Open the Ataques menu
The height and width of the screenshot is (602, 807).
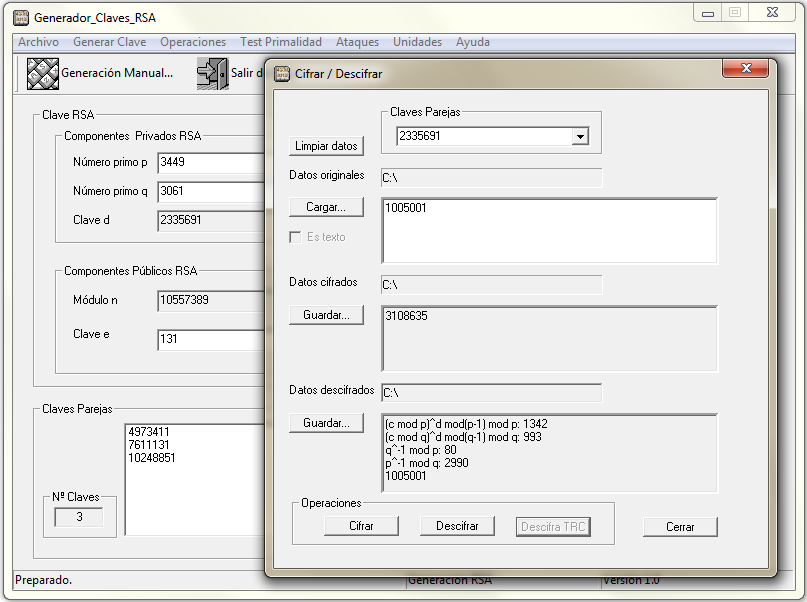pyautogui.click(x=357, y=42)
